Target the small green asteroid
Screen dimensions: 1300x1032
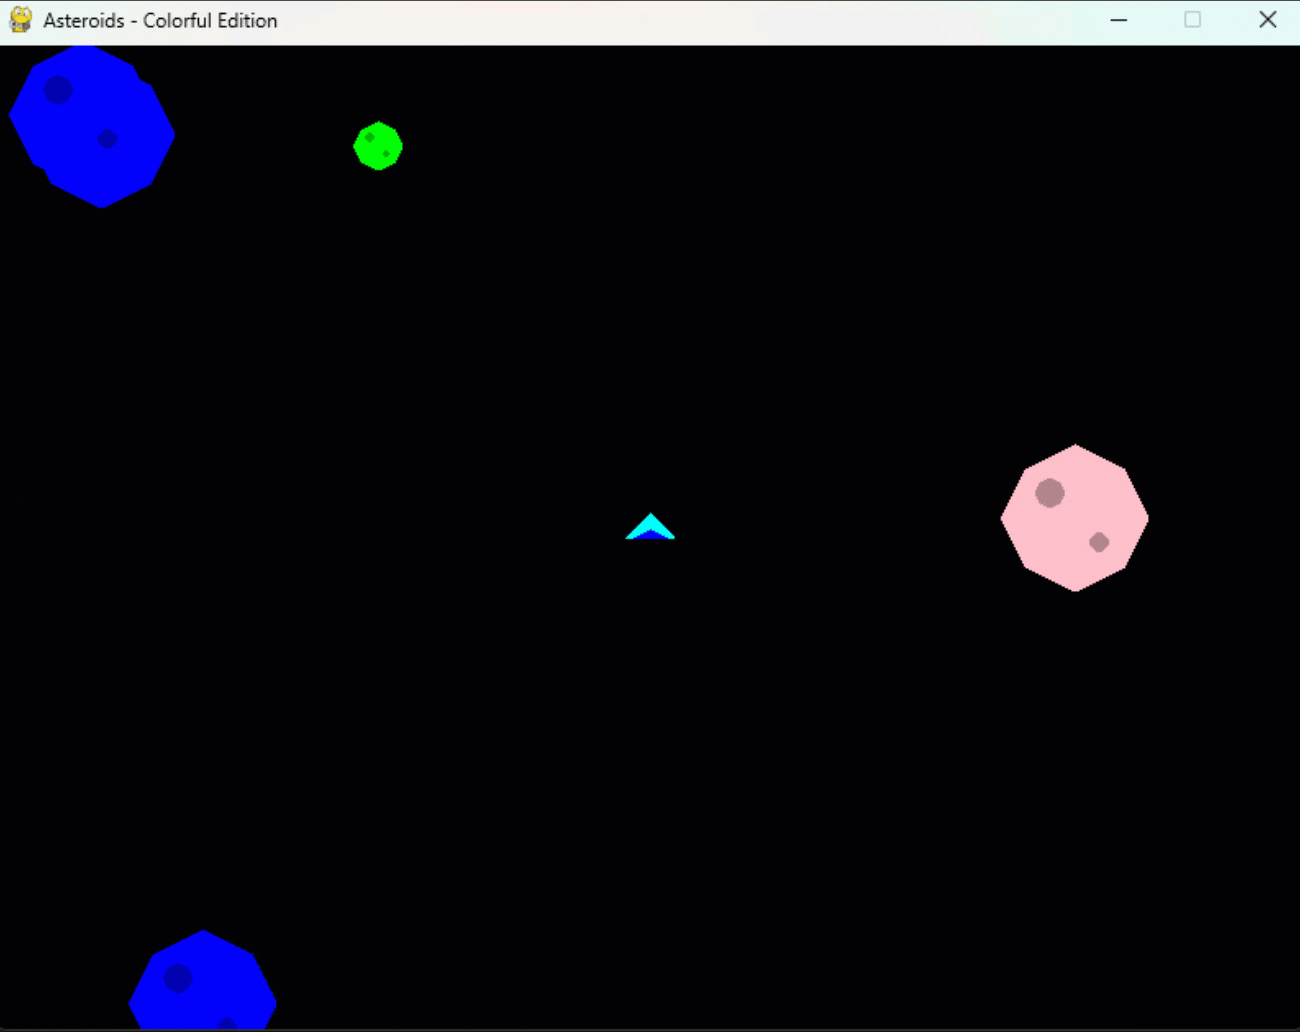click(378, 146)
